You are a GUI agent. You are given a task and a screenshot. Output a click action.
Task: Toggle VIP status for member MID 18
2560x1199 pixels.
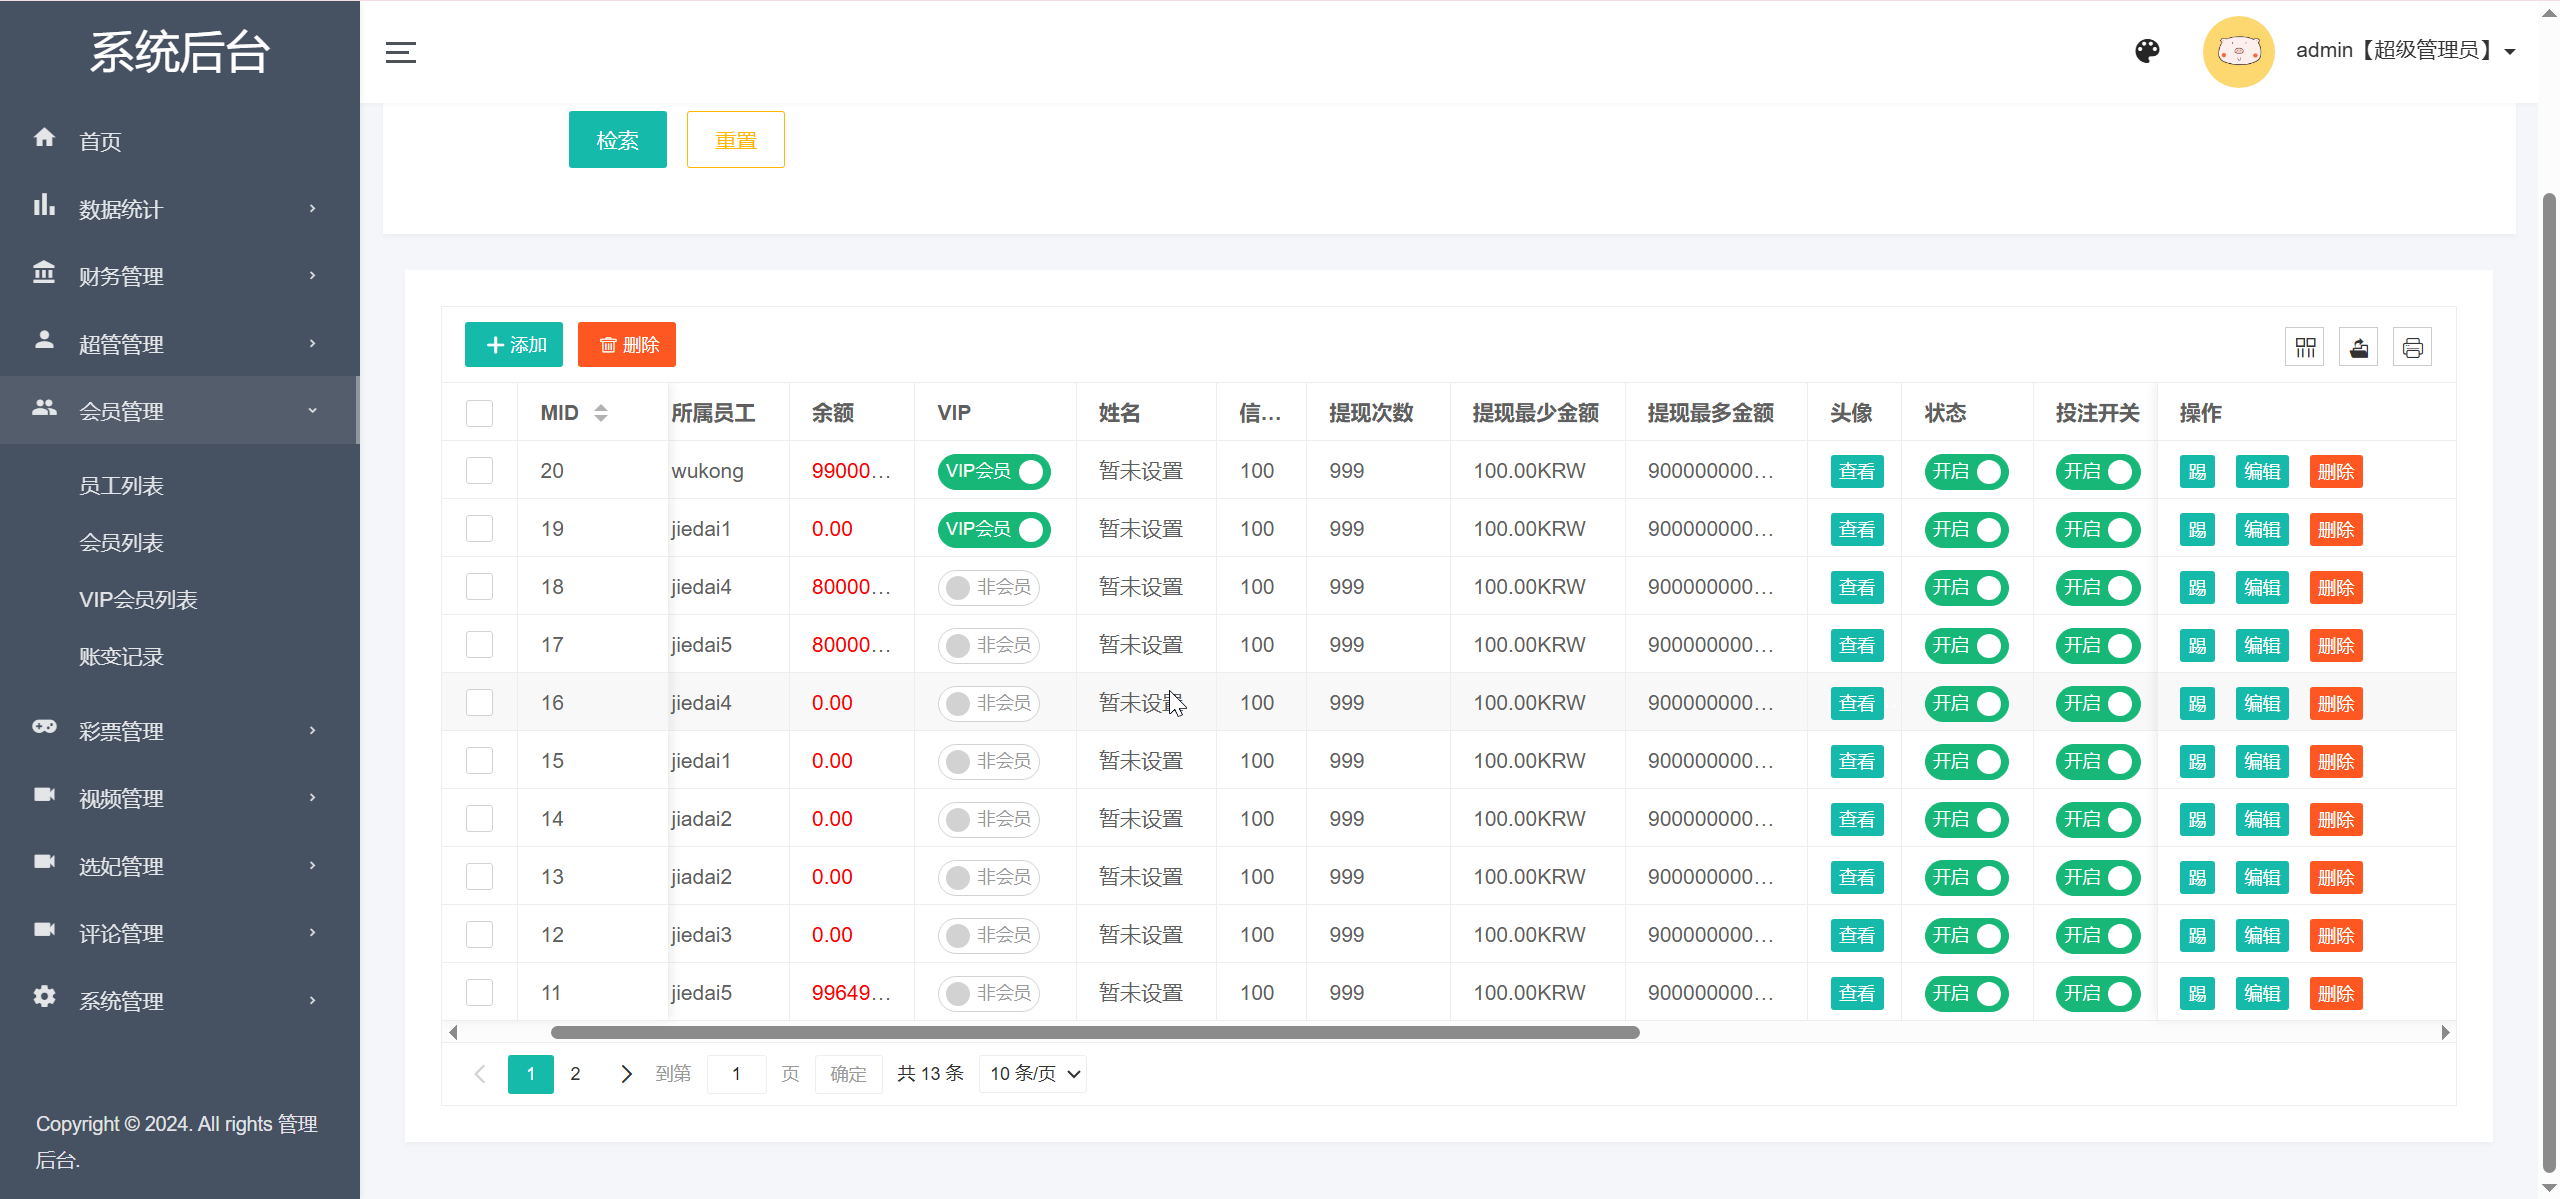988,587
